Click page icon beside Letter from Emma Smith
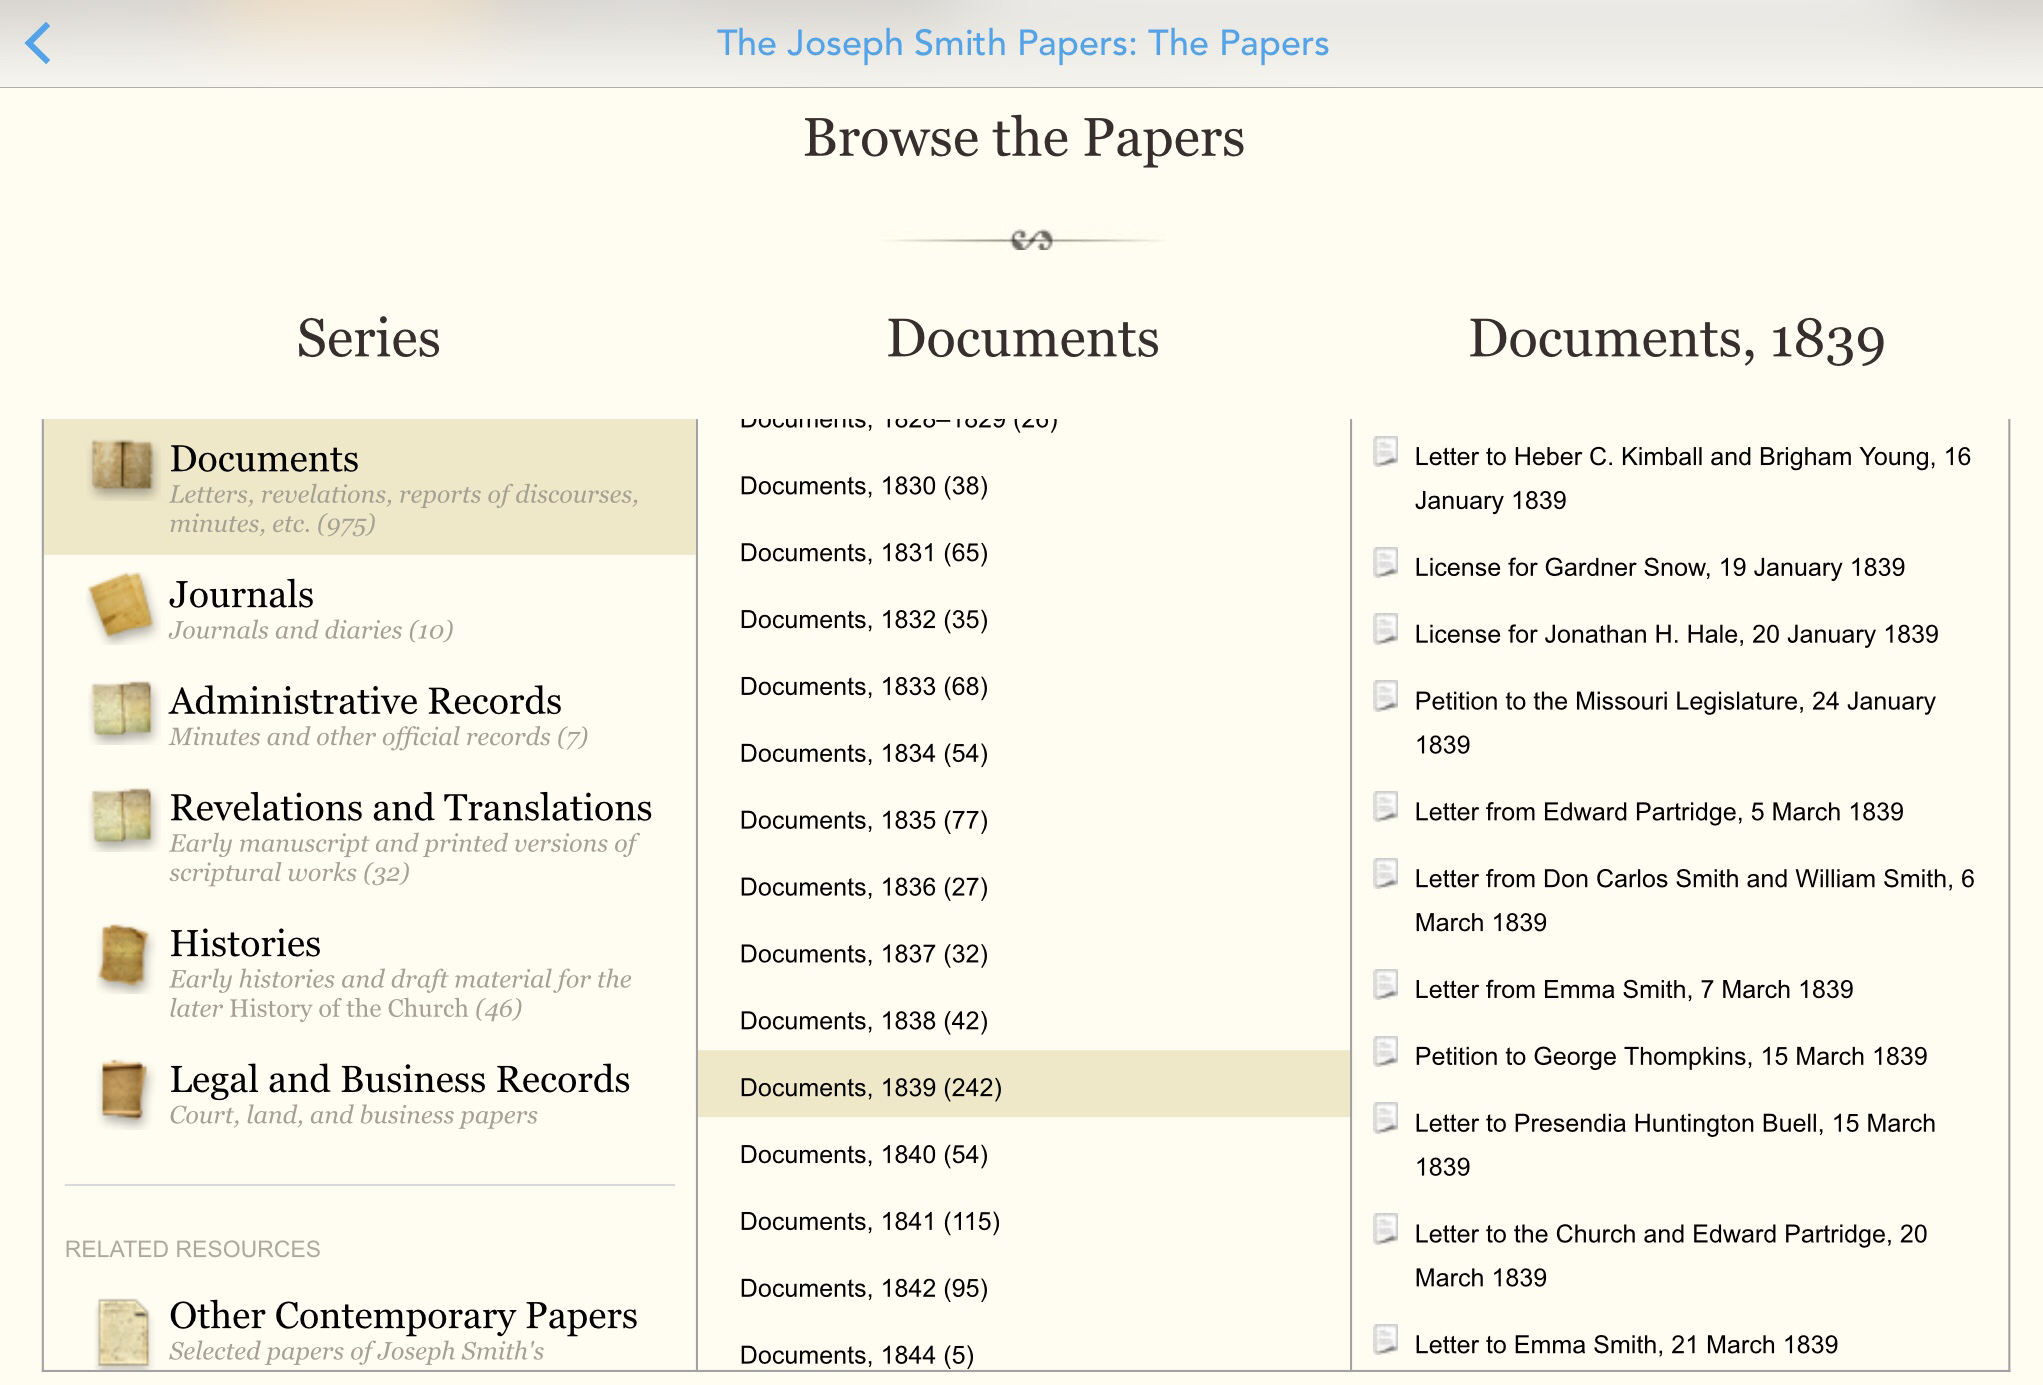Screen dimensions: 2043x1385 pos(1386,985)
